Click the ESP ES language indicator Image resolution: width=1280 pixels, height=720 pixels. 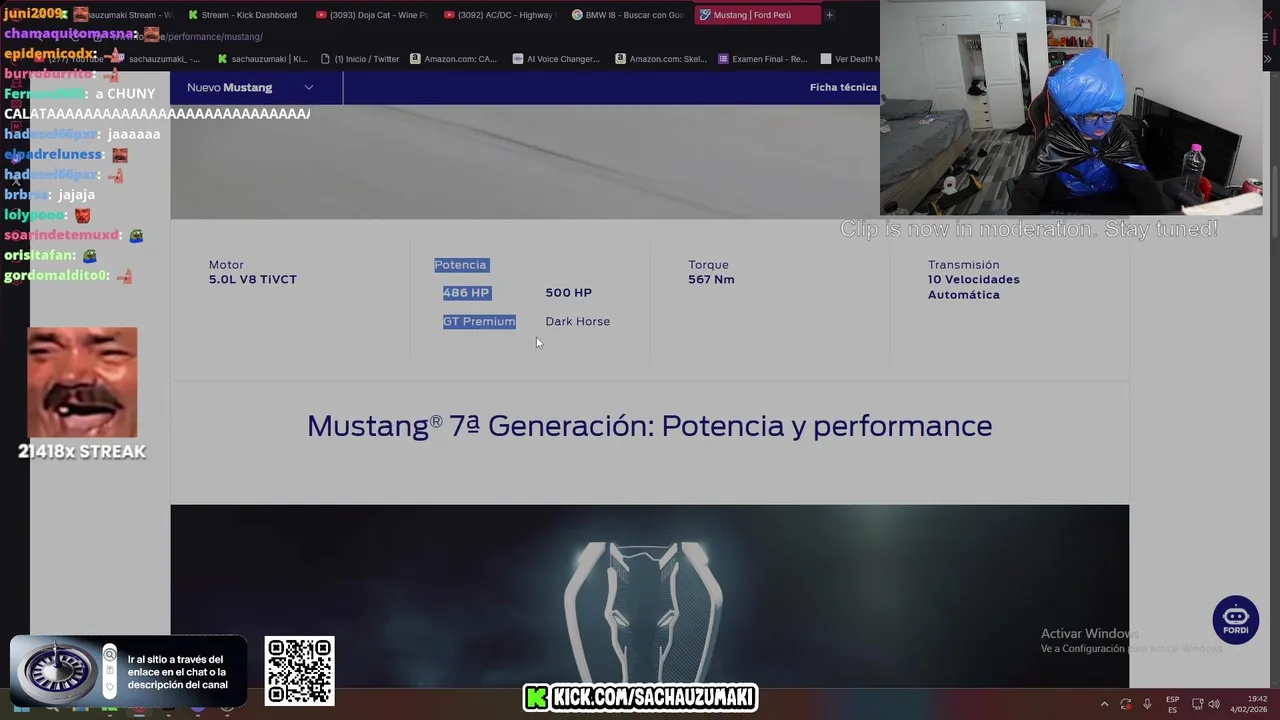pyautogui.click(x=1172, y=704)
